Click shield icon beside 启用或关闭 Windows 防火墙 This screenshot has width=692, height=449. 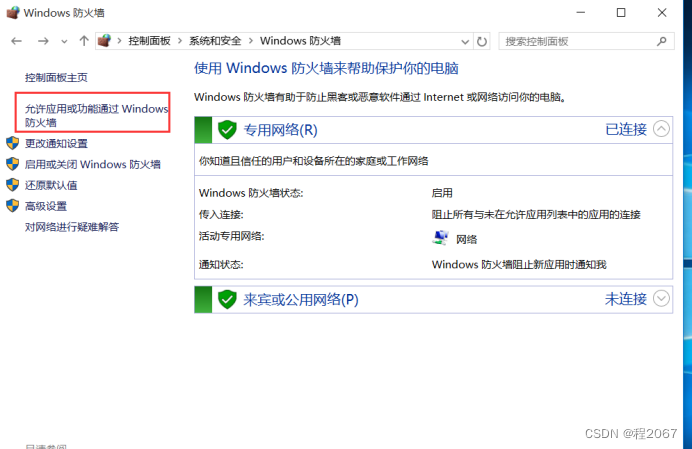[x=12, y=164]
